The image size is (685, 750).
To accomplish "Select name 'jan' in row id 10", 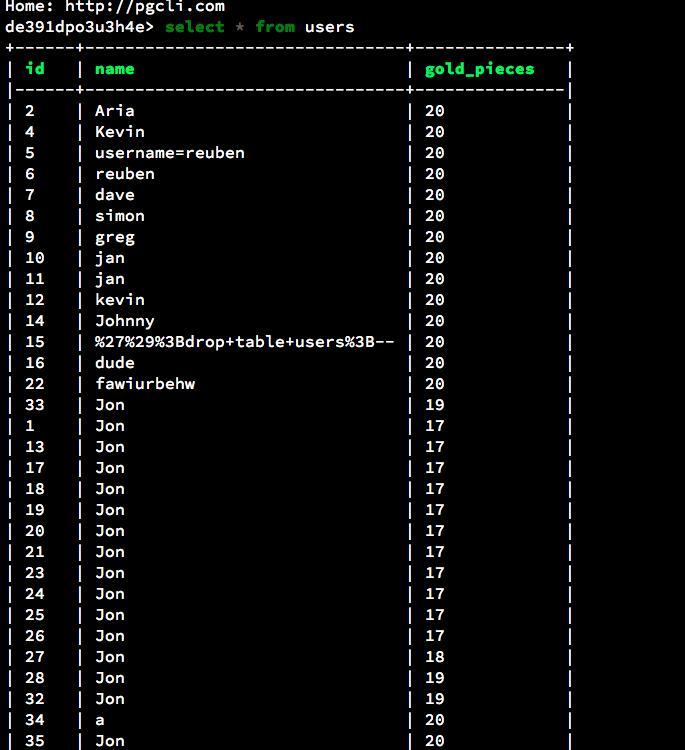I will (110, 259).
